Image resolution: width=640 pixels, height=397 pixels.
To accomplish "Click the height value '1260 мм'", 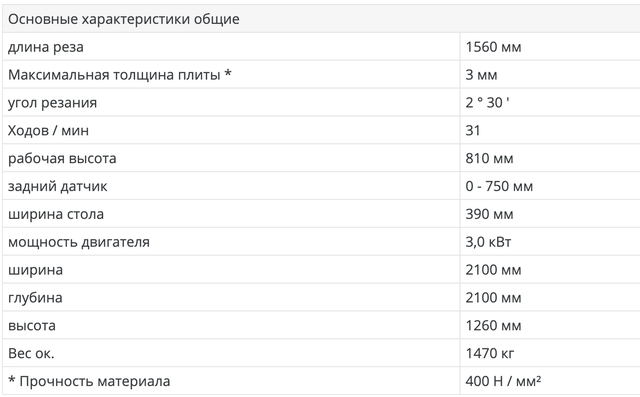I will coord(493,326).
